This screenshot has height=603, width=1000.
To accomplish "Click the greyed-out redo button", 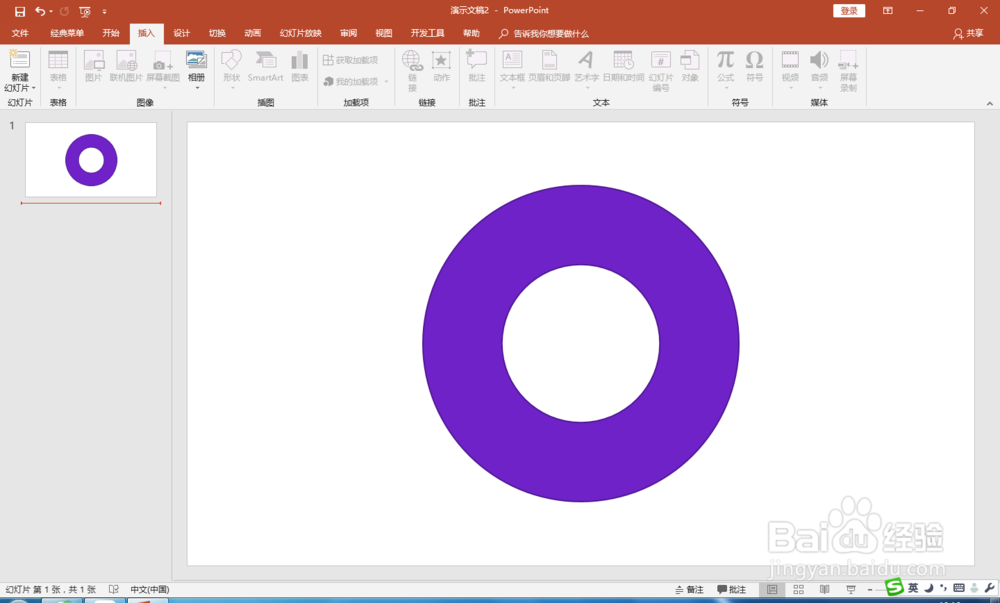I will point(64,11).
